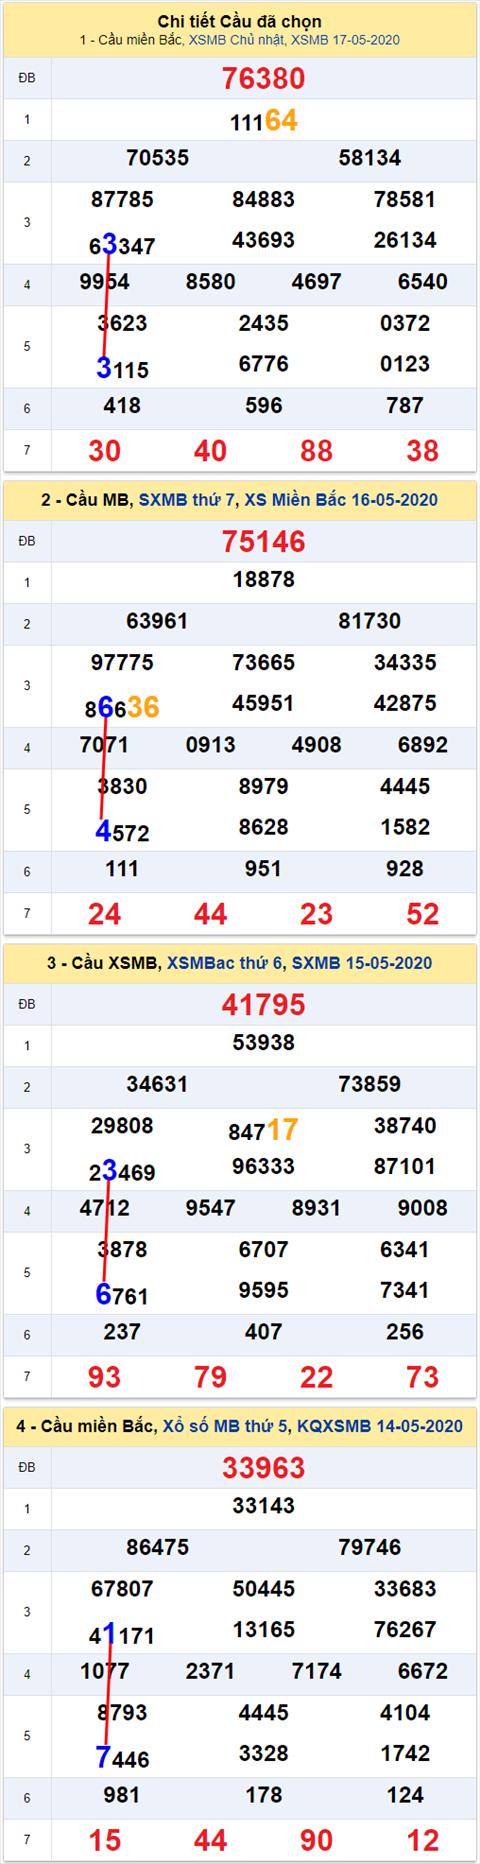Click first prize number 33143

click(264, 1506)
